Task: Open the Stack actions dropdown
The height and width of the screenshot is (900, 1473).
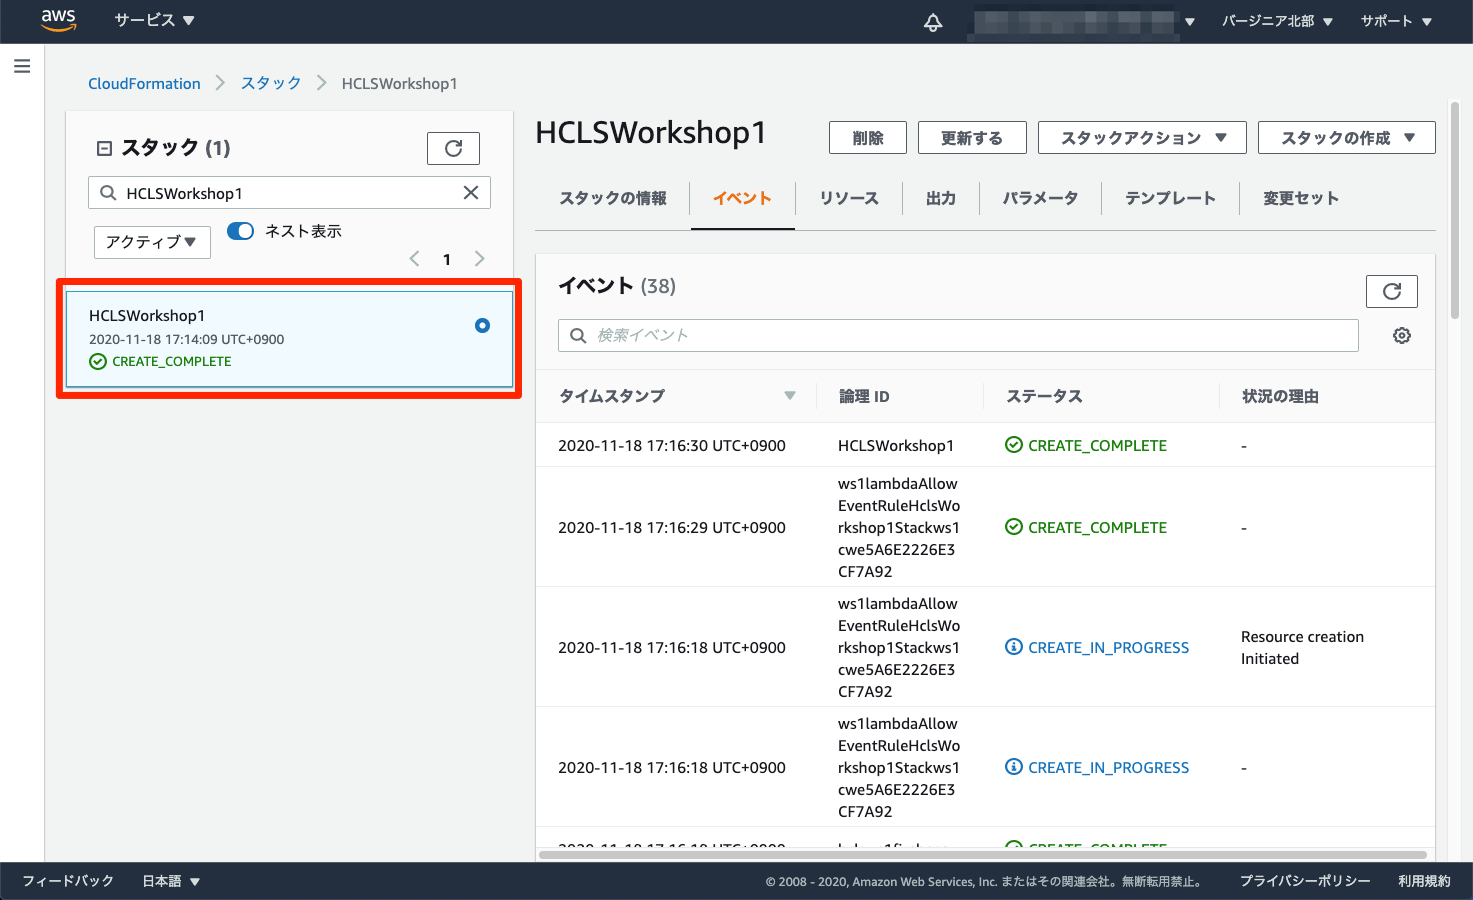Action: pyautogui.click(x=1142, y=138)
